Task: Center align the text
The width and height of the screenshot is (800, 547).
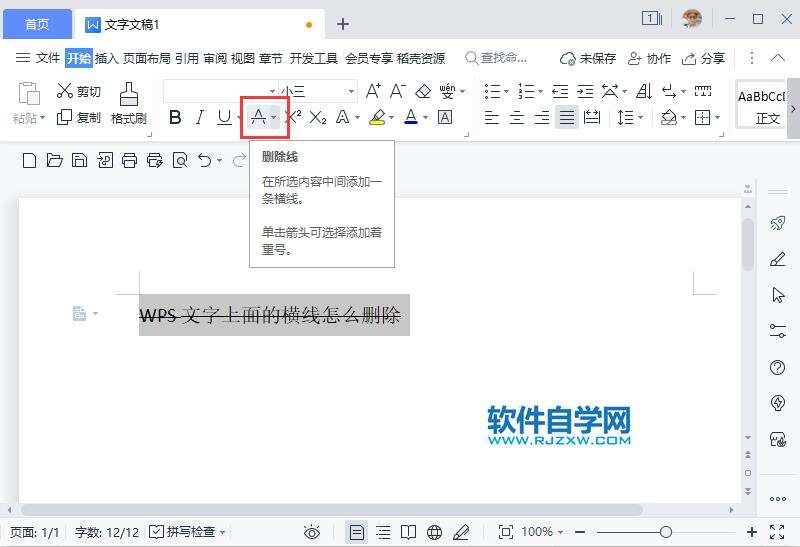Action: [x=517, y=118]
